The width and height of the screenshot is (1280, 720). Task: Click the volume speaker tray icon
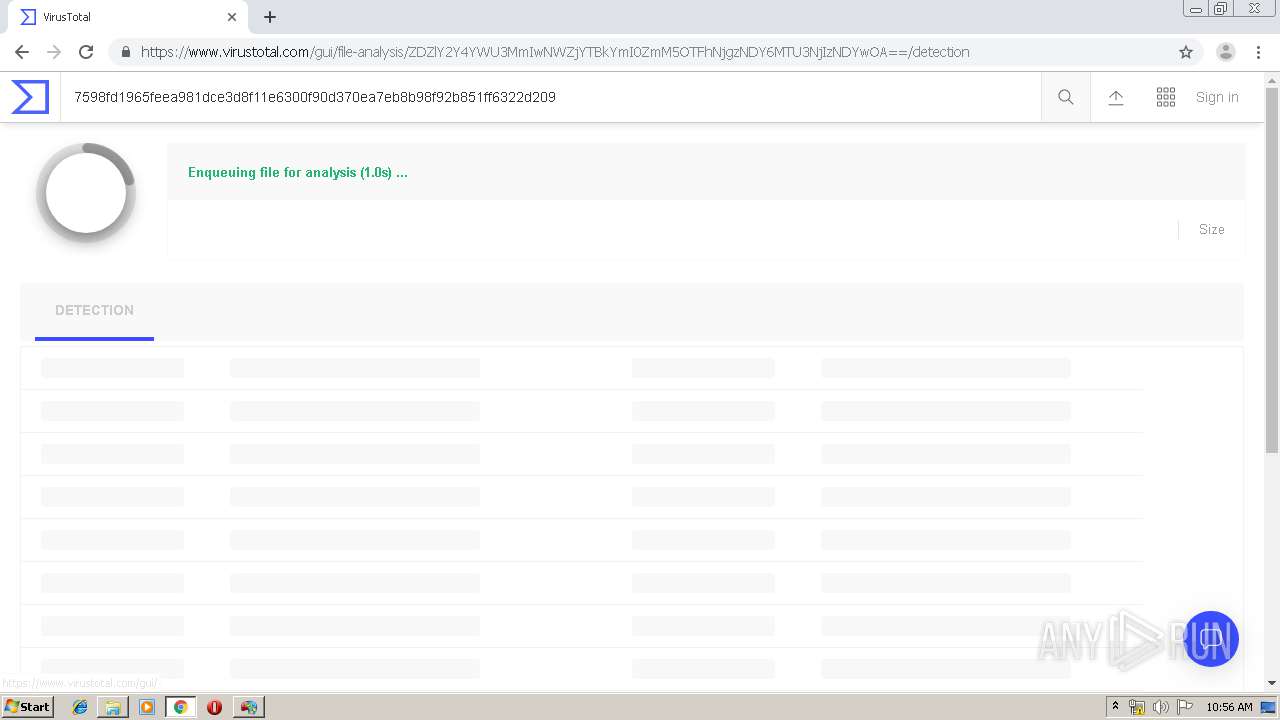click(1160, 707)
